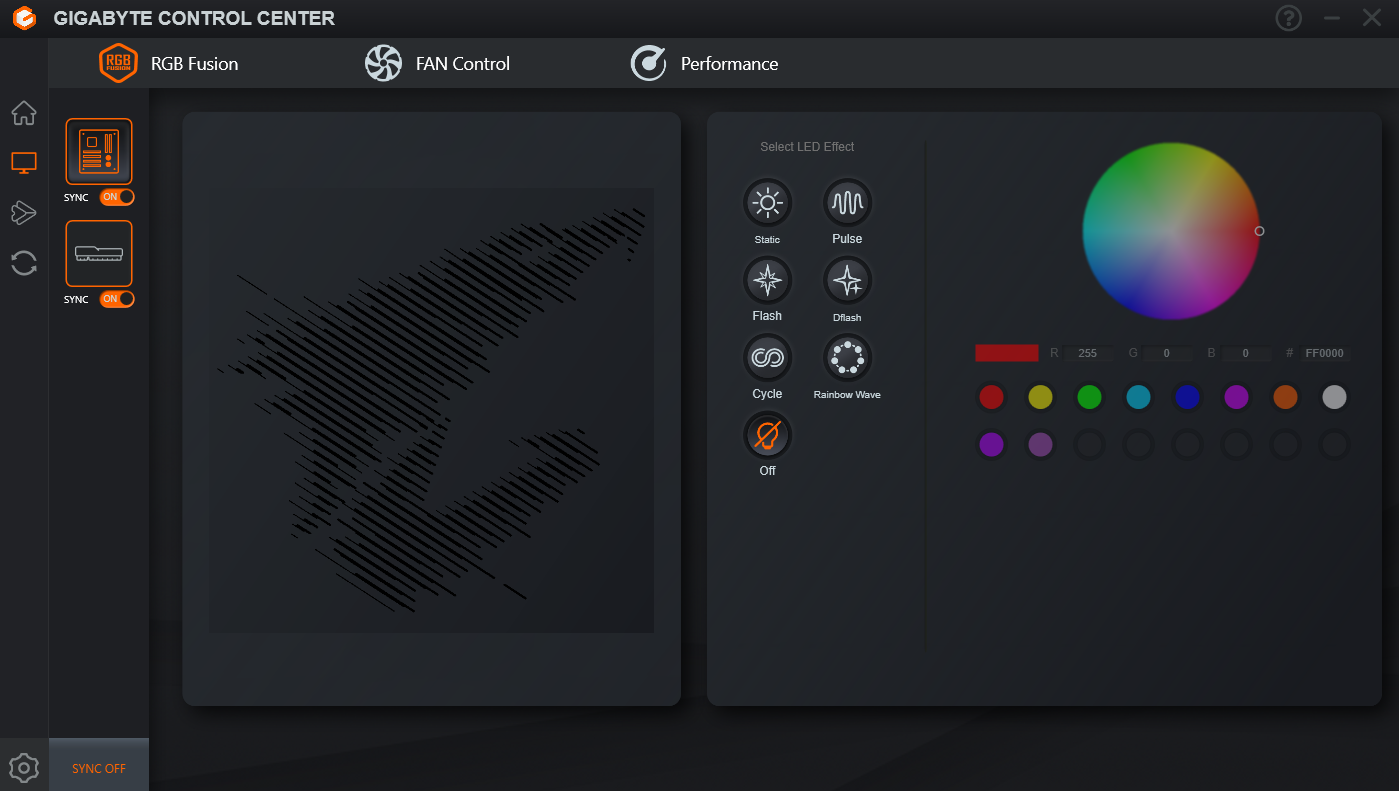Viewport: 1399px width, 791px height.
Task: Close the Gigabyte Control Center window
Action: tap(1372, 18)
